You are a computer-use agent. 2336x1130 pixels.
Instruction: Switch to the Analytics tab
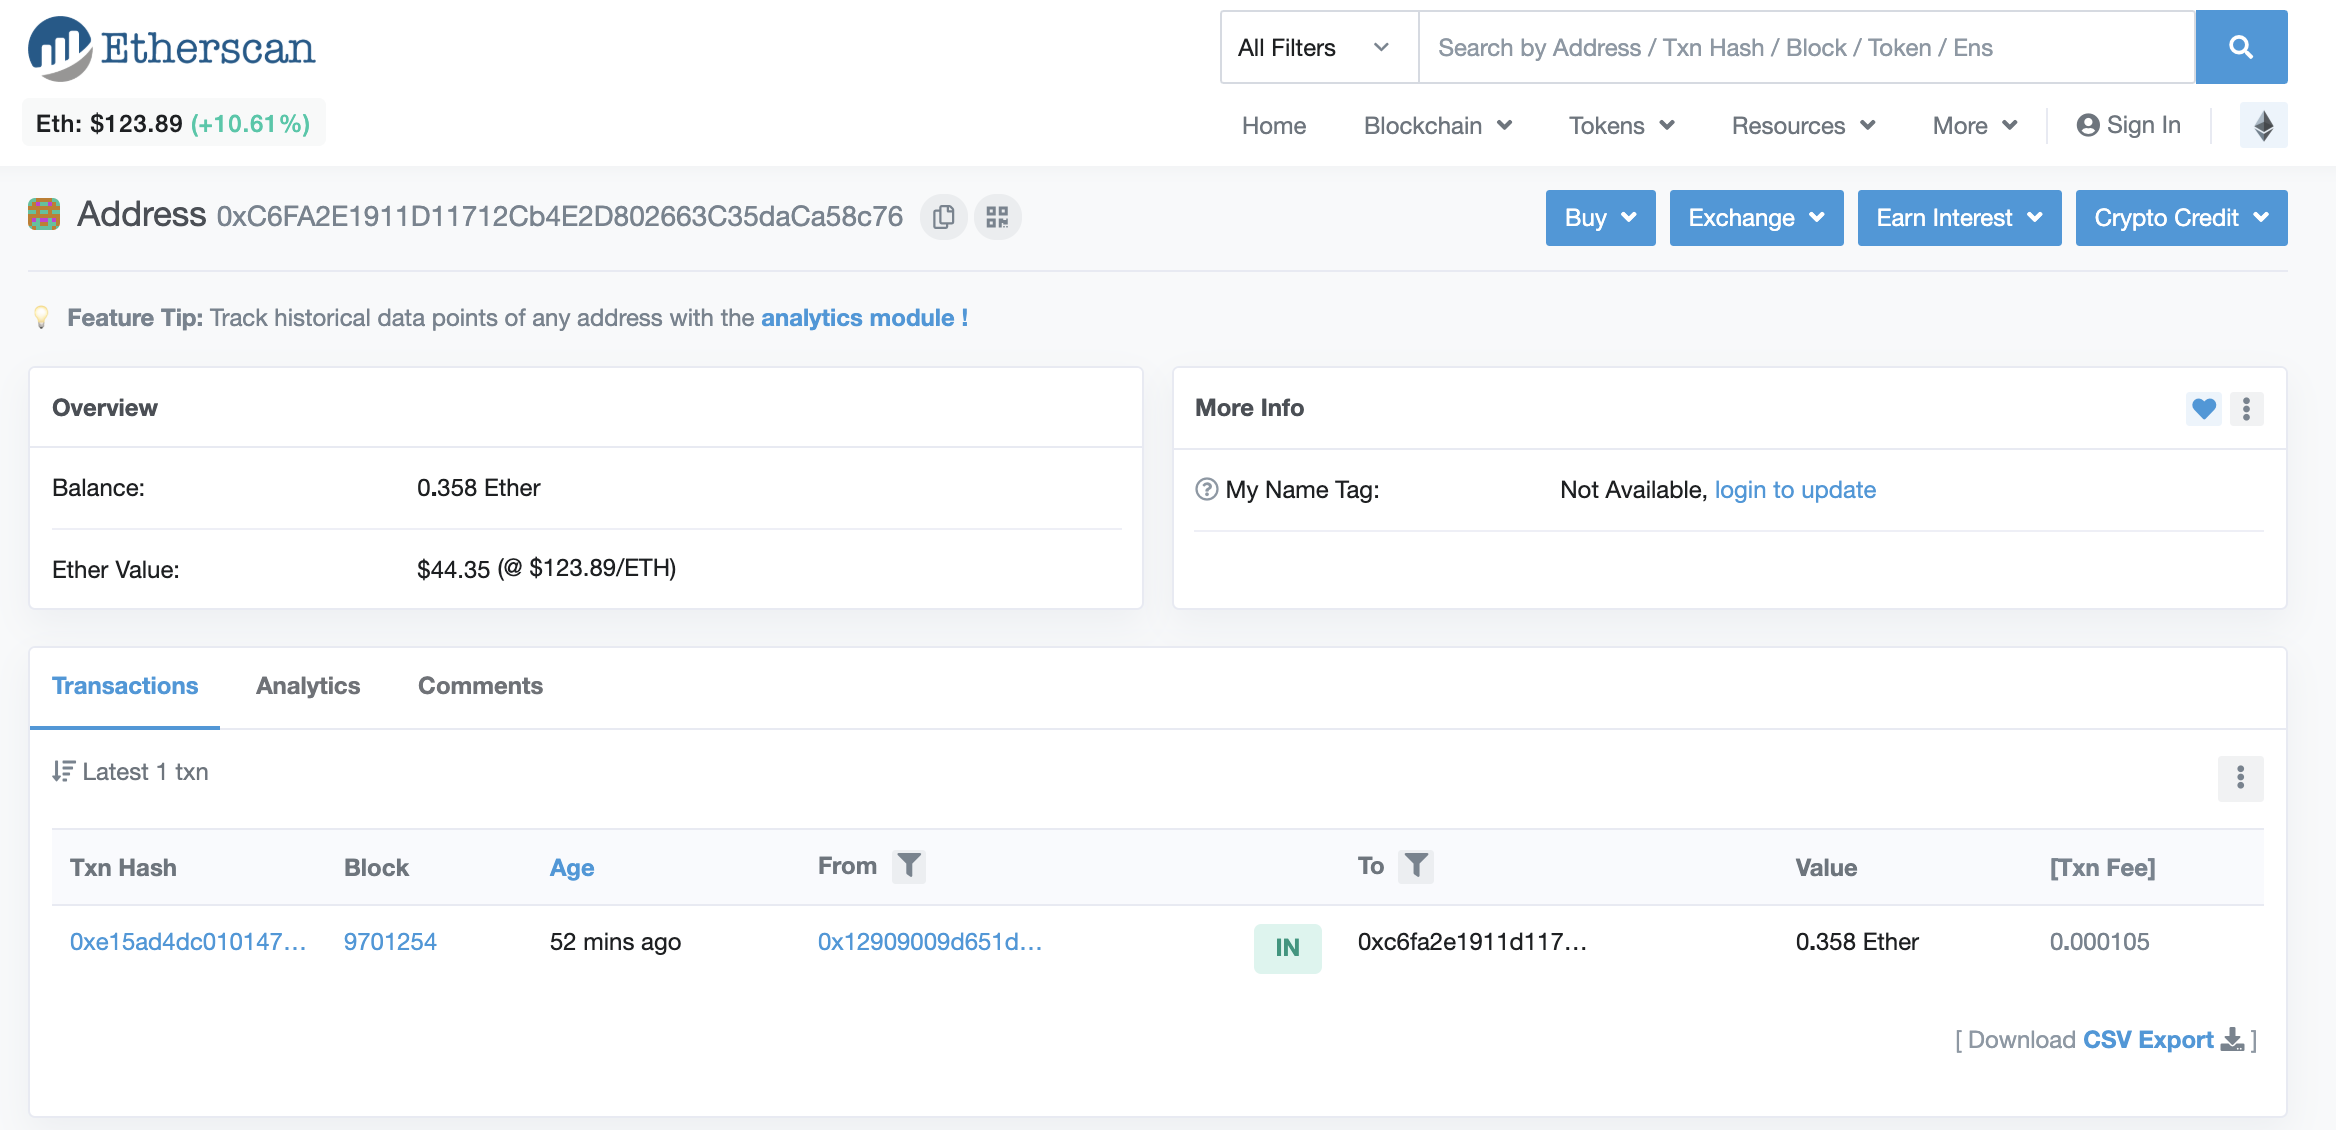click(x=307, y=686)
